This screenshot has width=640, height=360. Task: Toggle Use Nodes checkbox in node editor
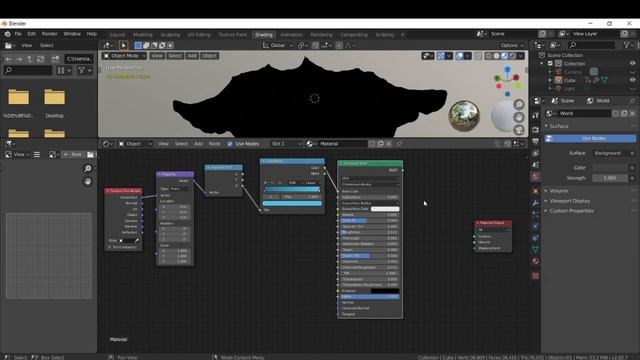[230, 144]
